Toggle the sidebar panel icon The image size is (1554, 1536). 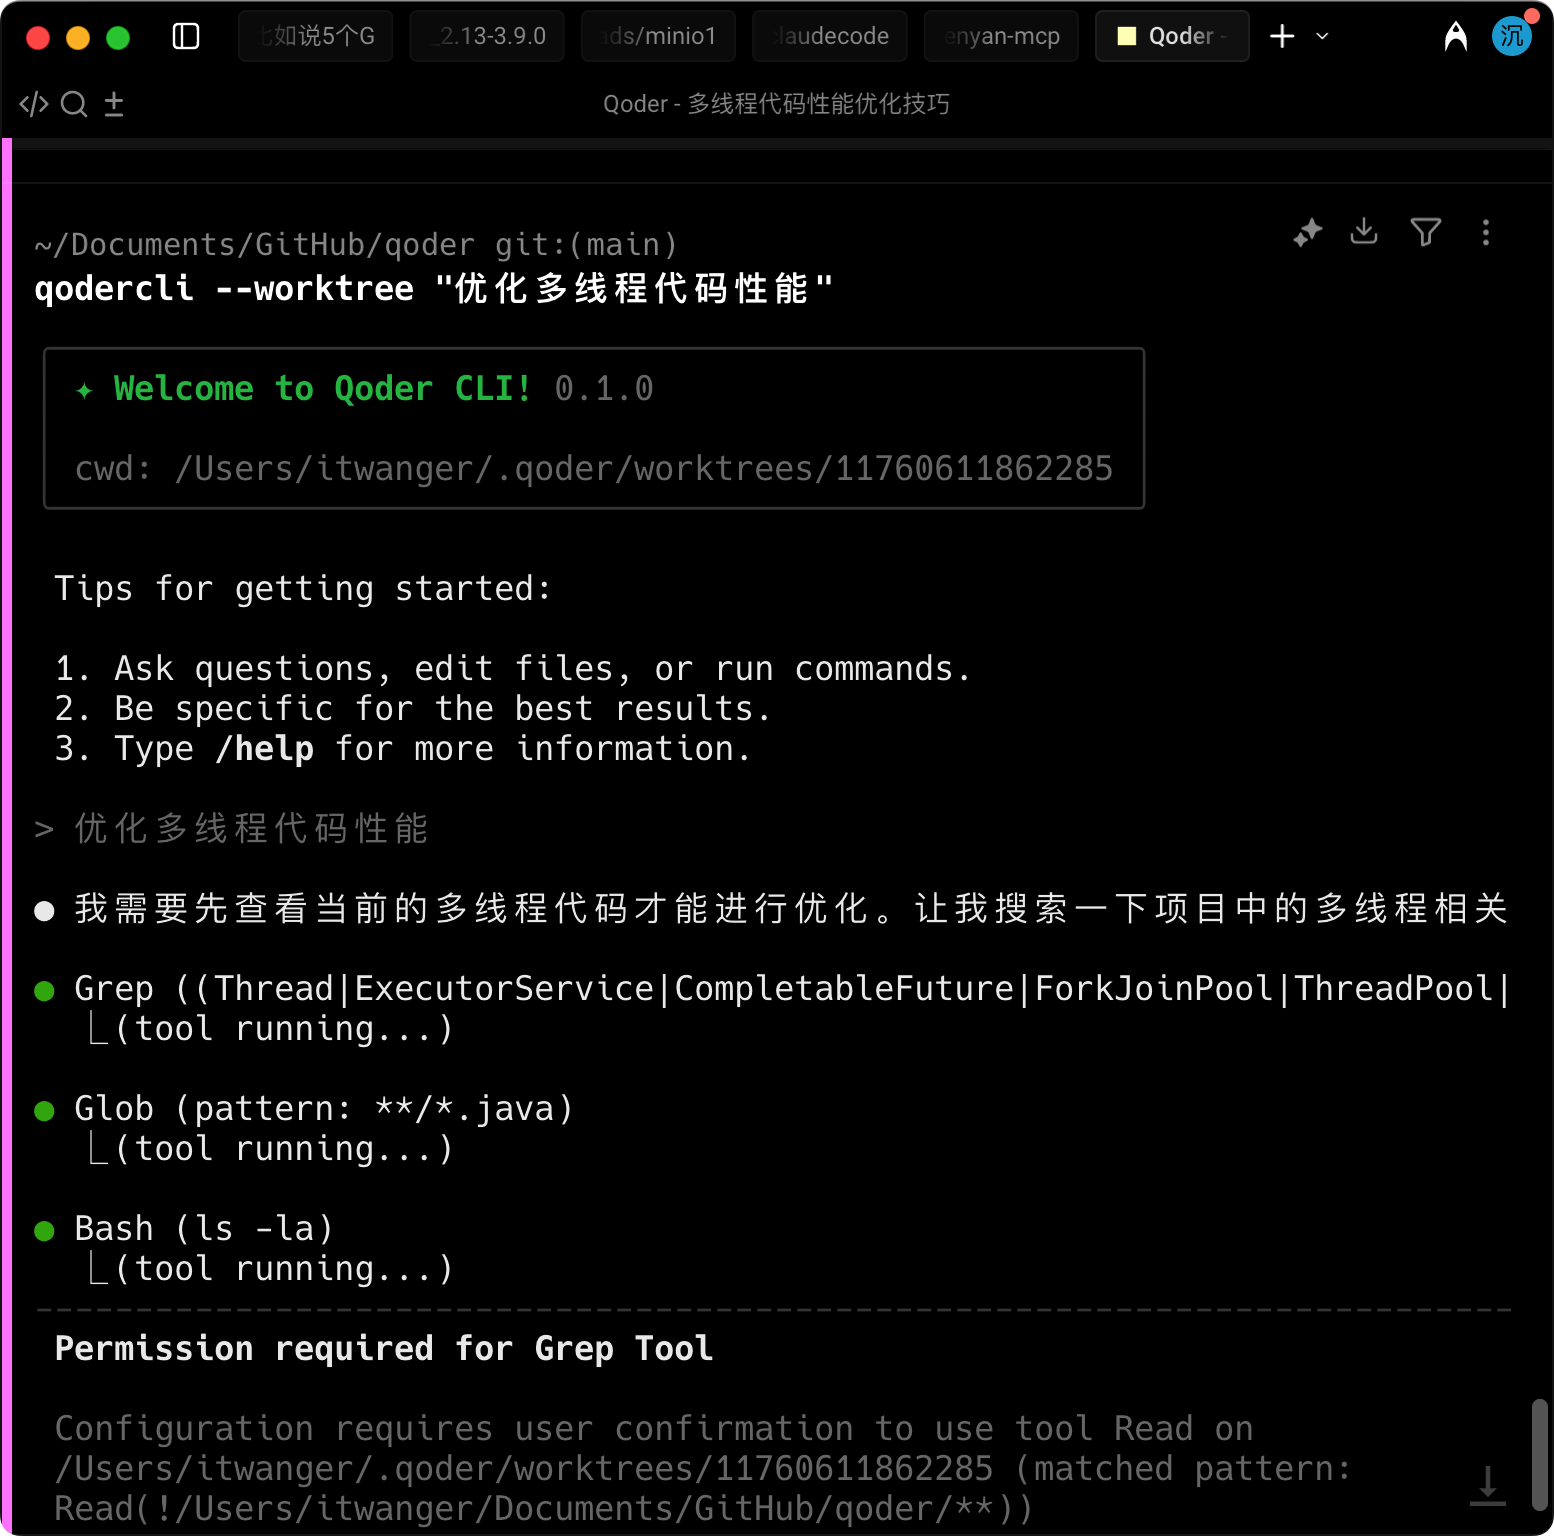186,37
